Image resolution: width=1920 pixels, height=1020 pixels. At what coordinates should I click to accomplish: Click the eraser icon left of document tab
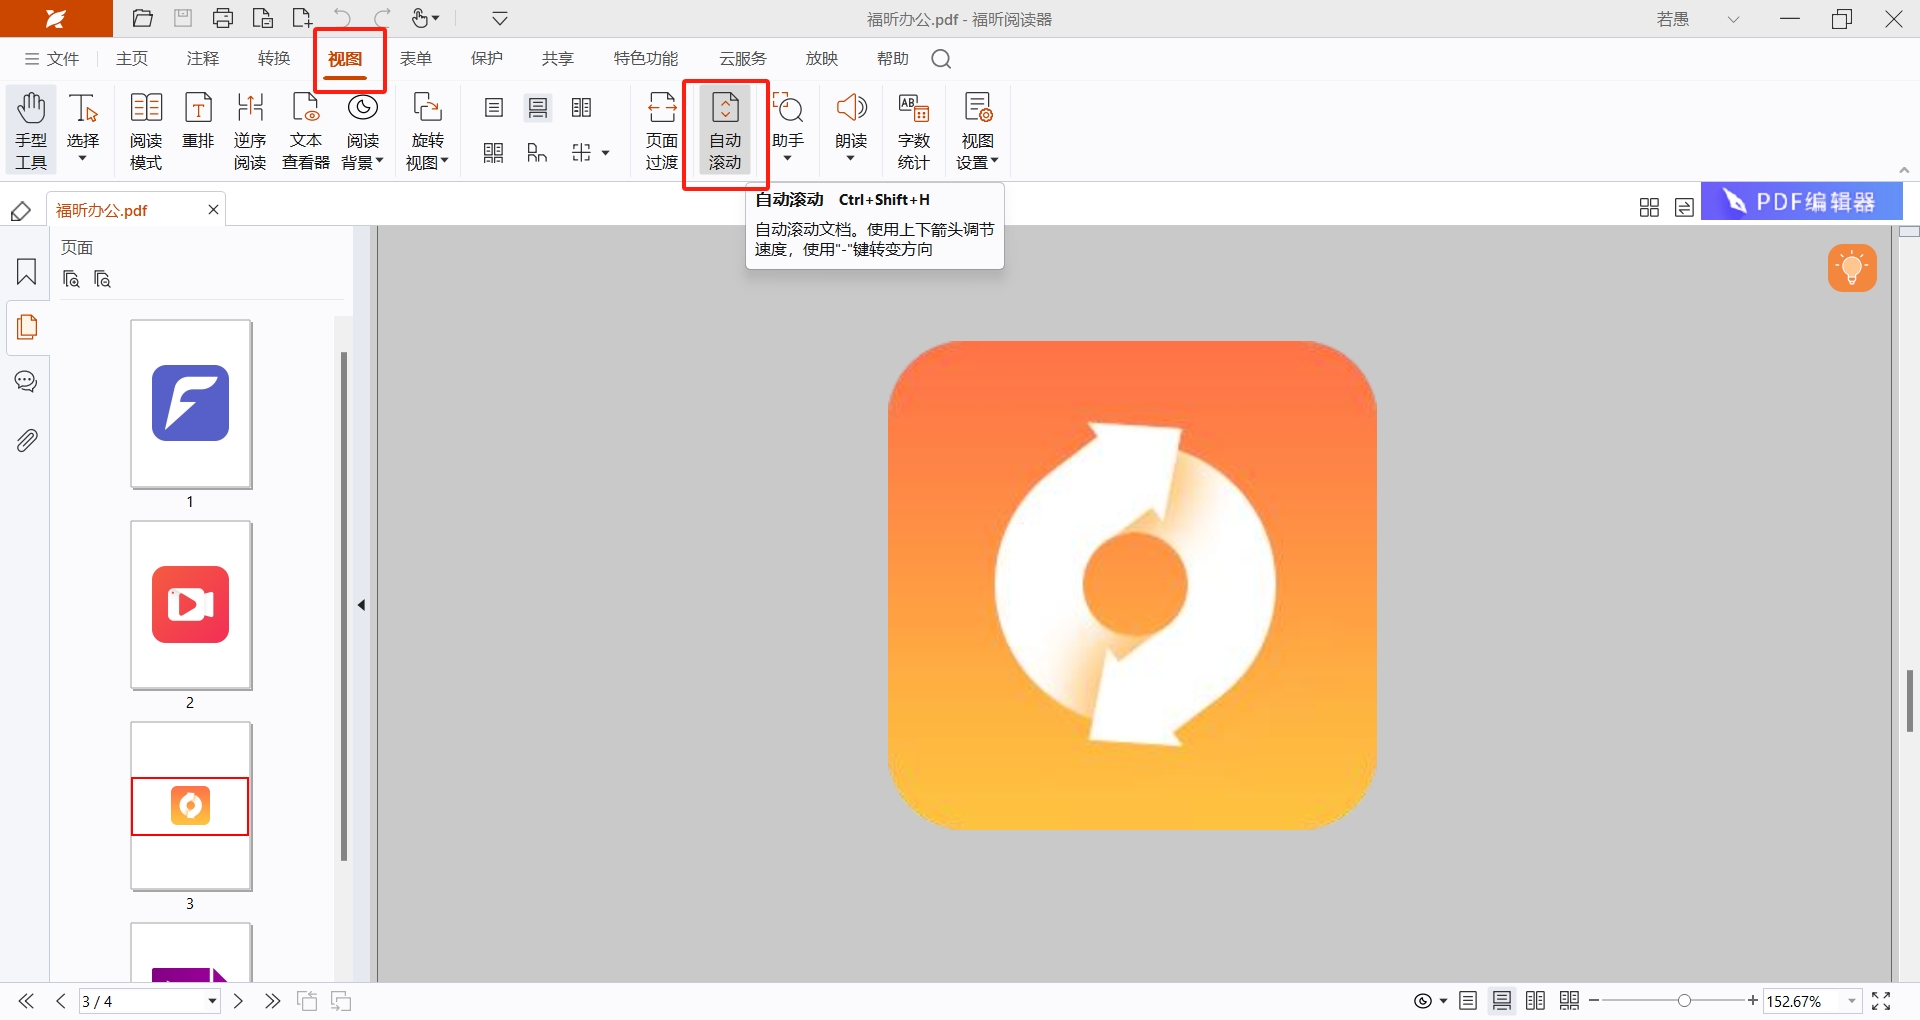(x=20, y=211)
